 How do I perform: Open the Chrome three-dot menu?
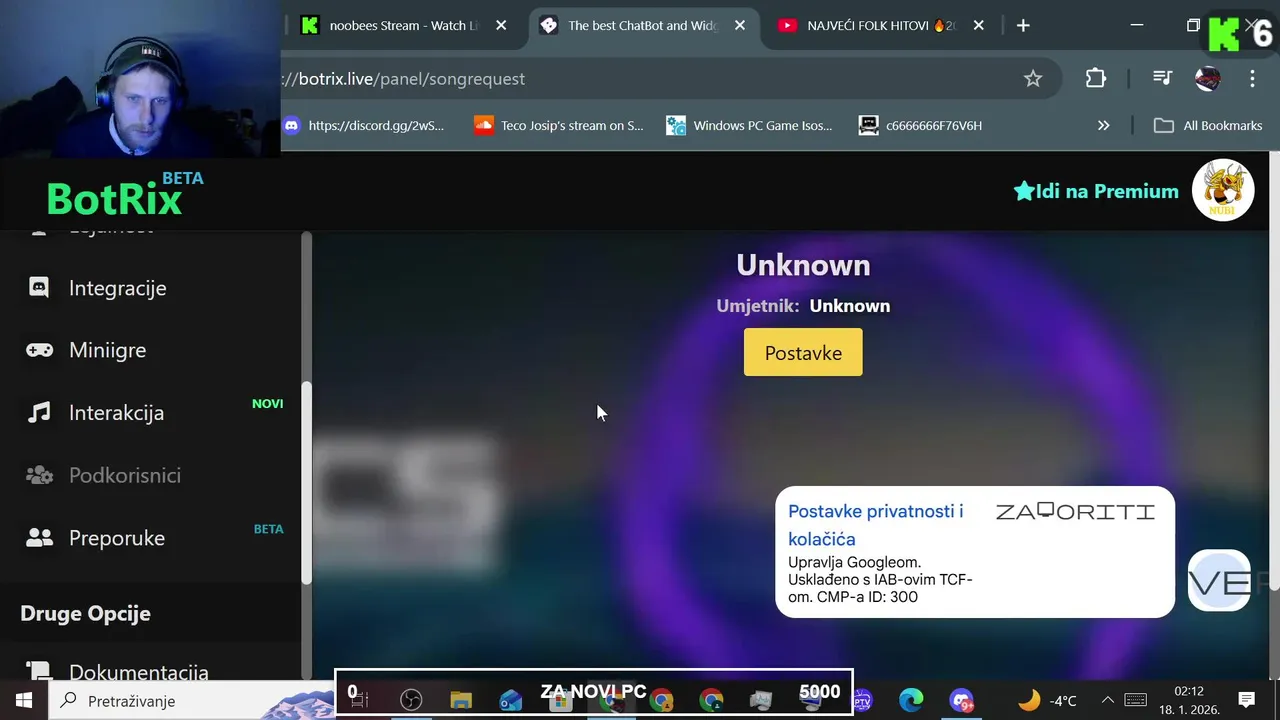point(1252,78)
